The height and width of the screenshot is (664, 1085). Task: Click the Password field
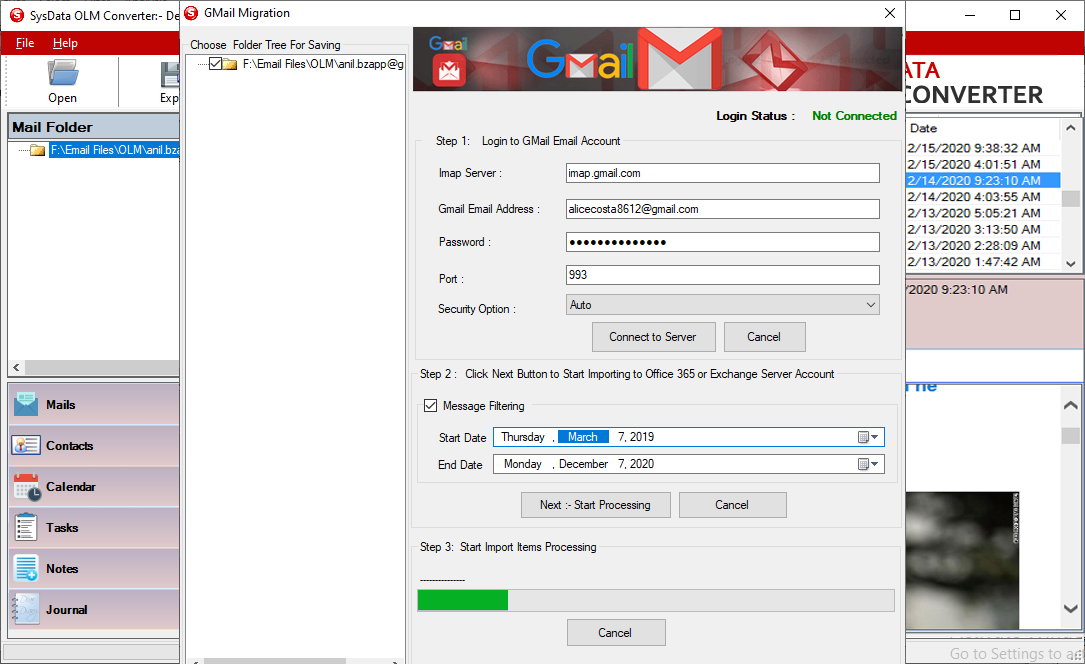[722, 242]
